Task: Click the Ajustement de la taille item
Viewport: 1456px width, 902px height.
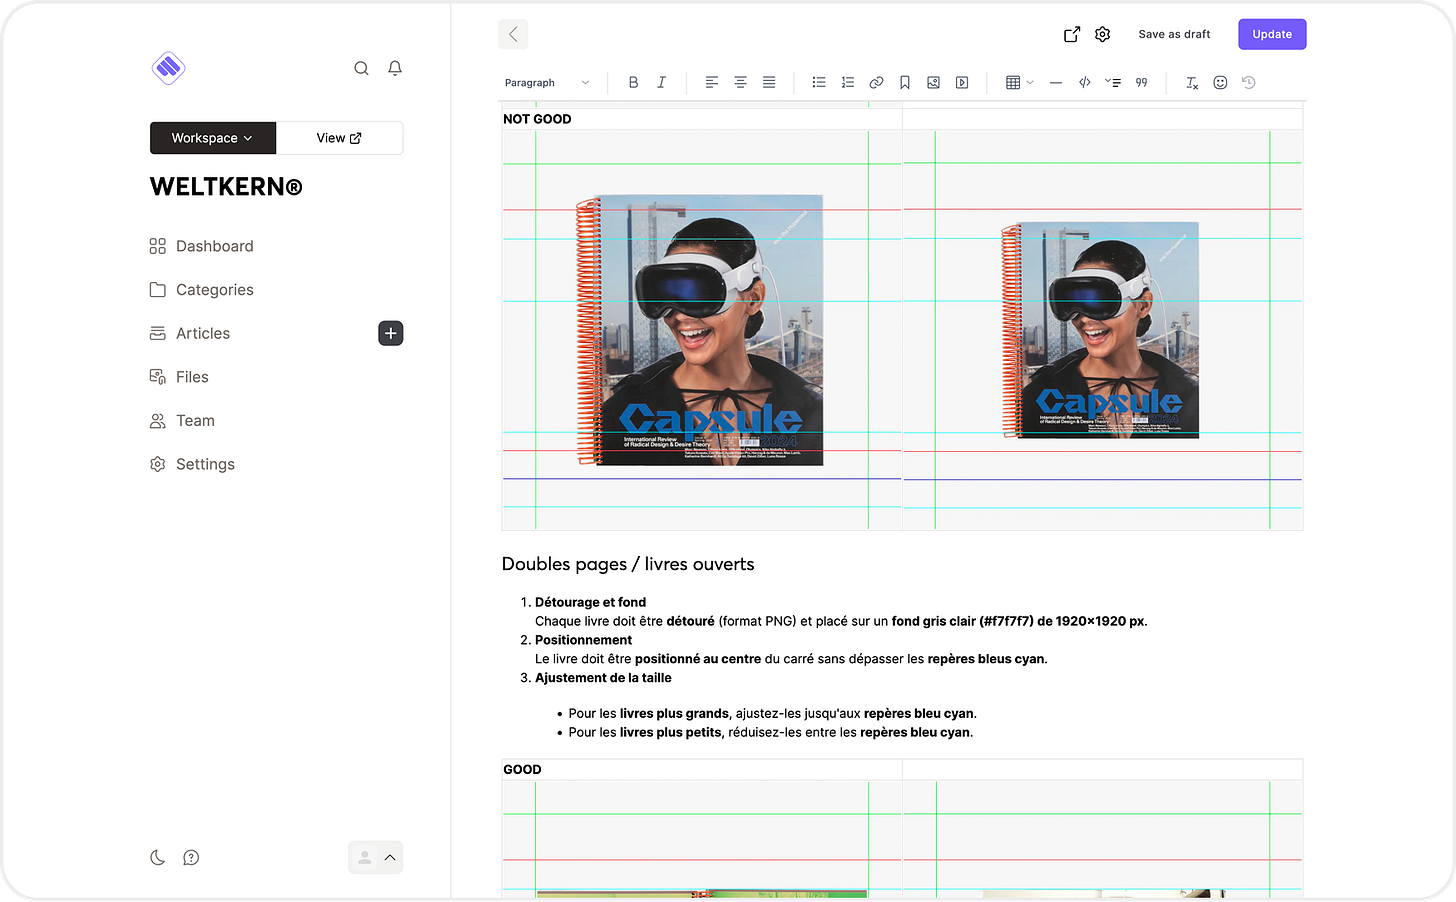Action: click(603, 678)
